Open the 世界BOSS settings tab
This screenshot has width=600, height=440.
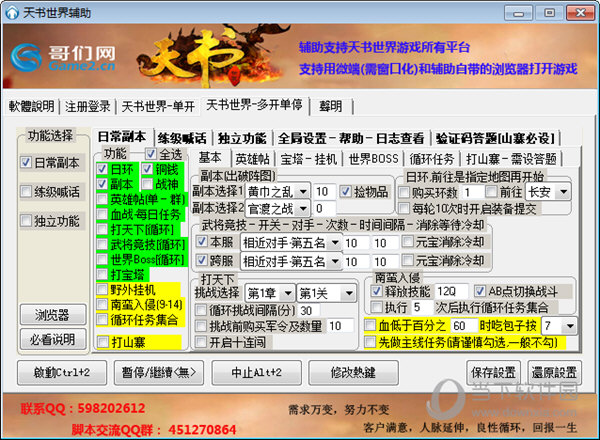coord(373,159)
